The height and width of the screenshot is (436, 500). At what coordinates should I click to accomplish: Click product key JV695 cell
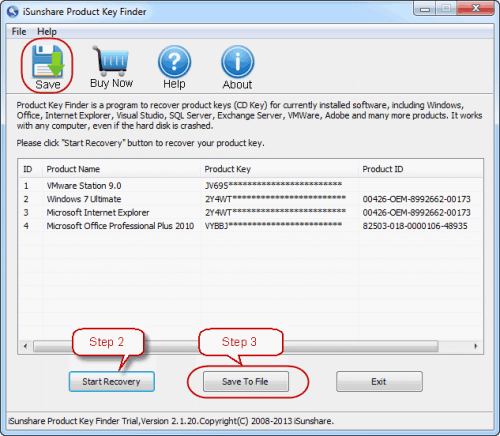pos(273,185)
